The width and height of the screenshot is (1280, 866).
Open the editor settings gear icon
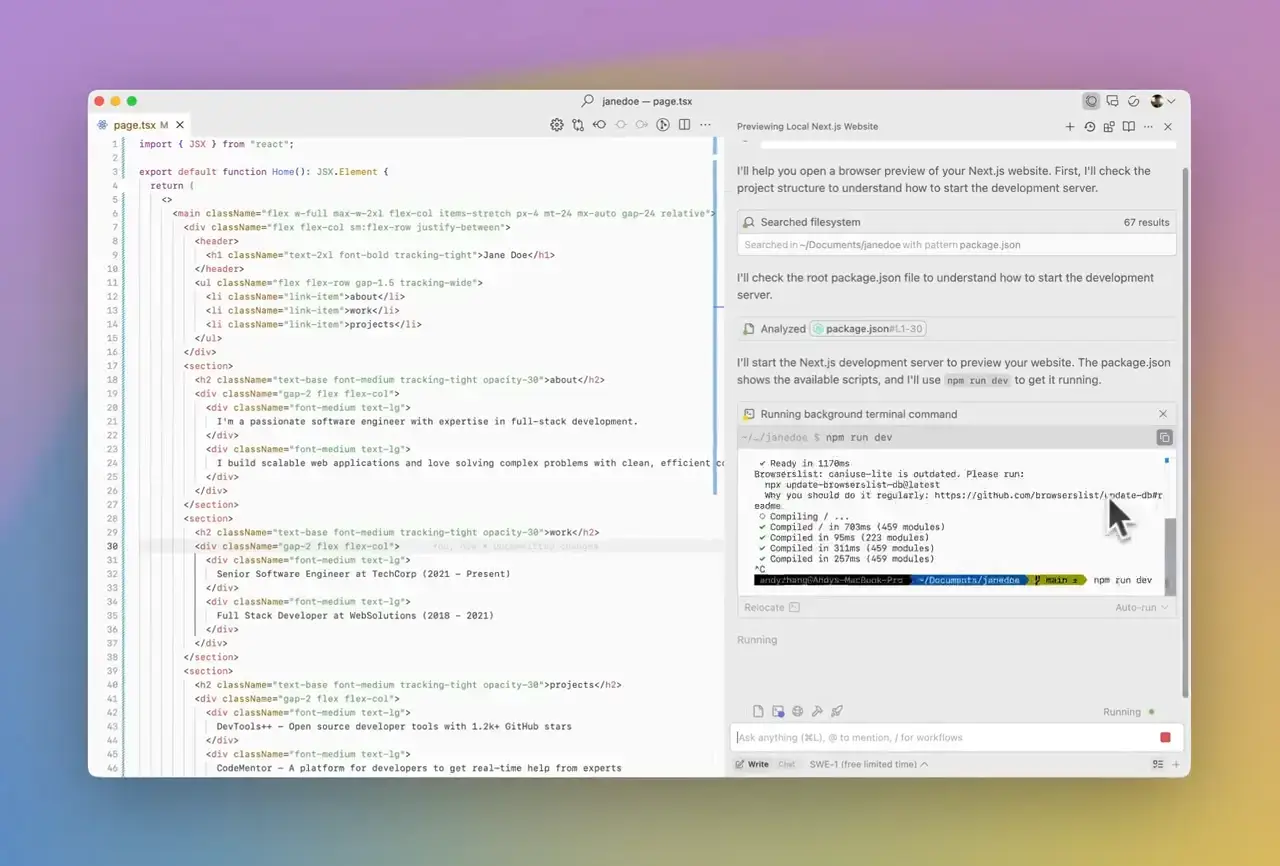click(557, 124)
